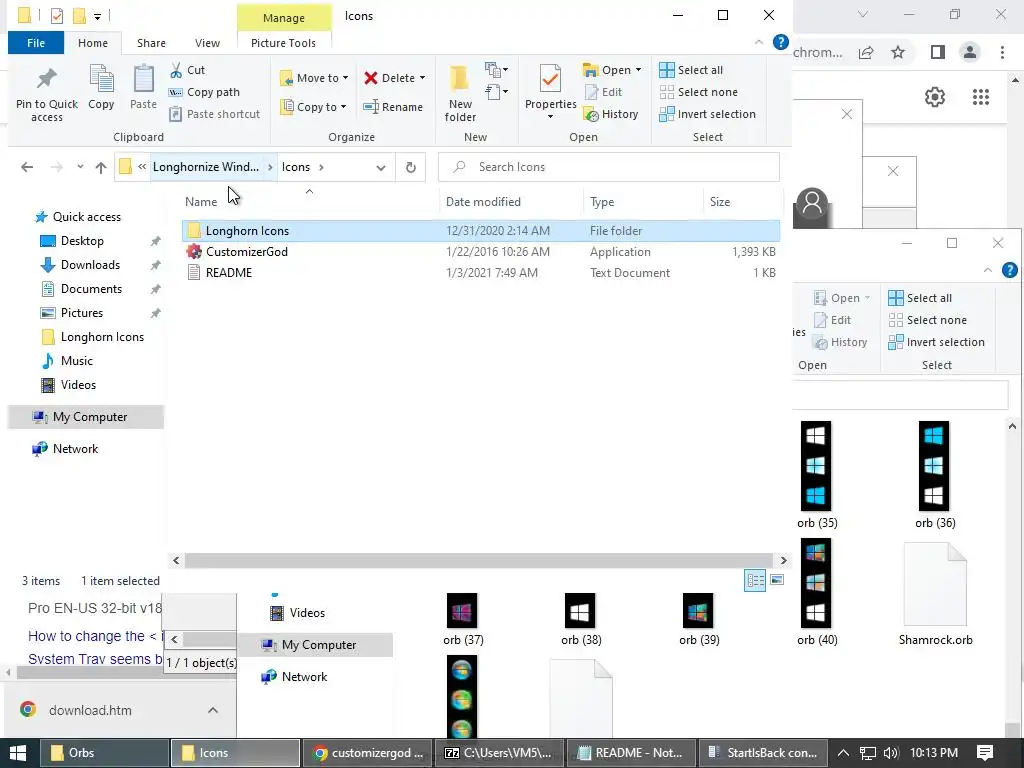Switch to the Share ribbon tab
Image resolution: width=1024 pixels, height=768 pixels.
tap(151, 43)
